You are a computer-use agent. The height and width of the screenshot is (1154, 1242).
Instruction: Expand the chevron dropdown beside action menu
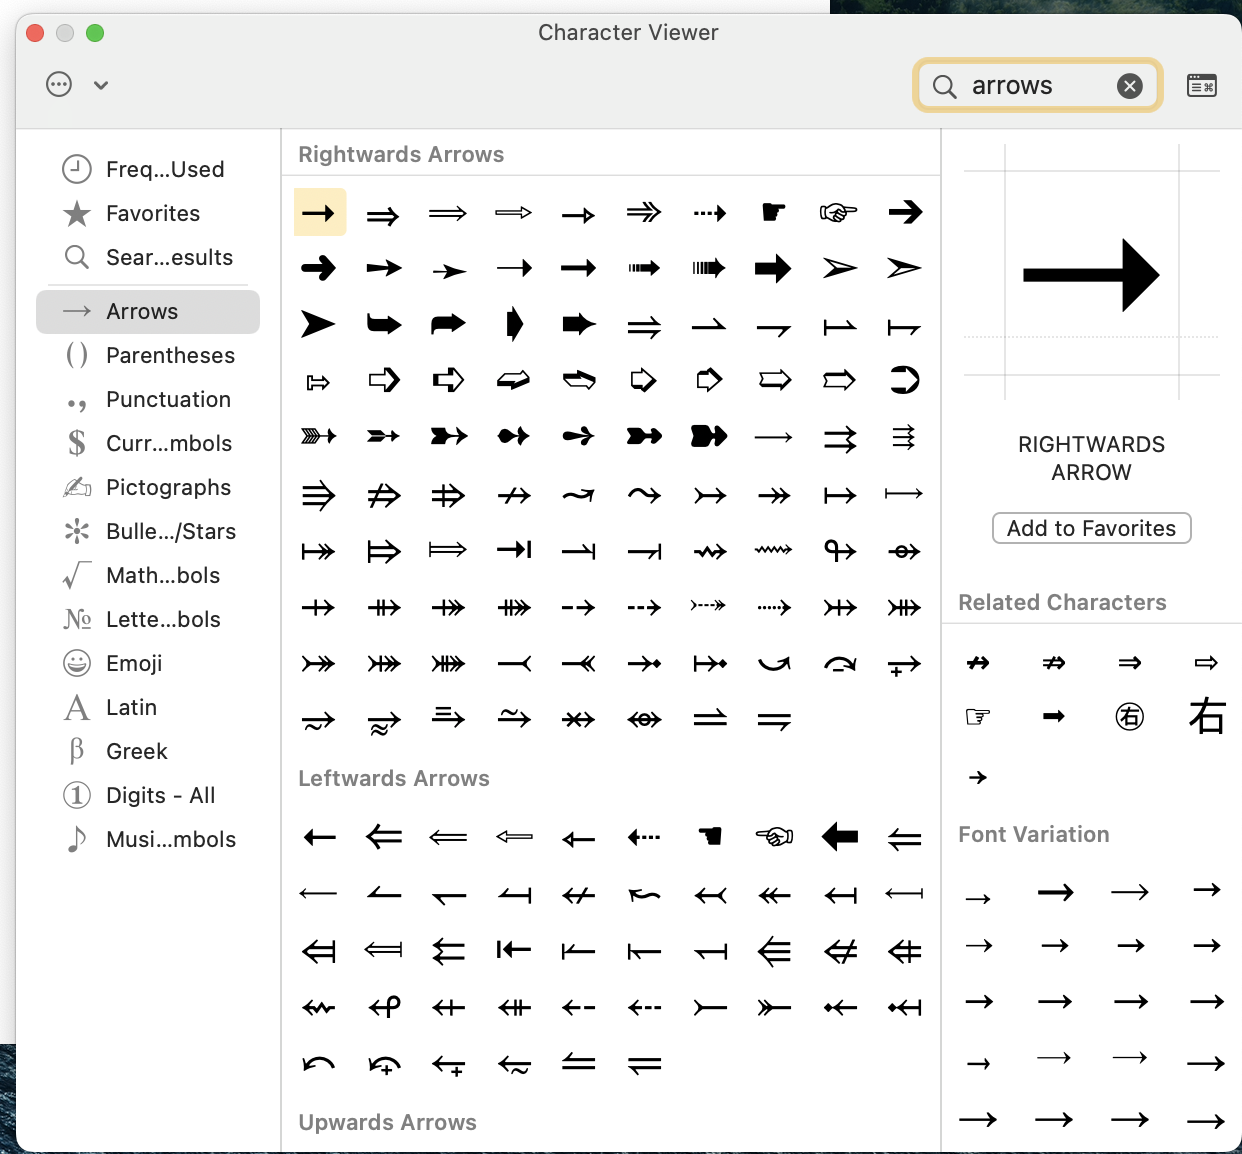pos(101,85)
